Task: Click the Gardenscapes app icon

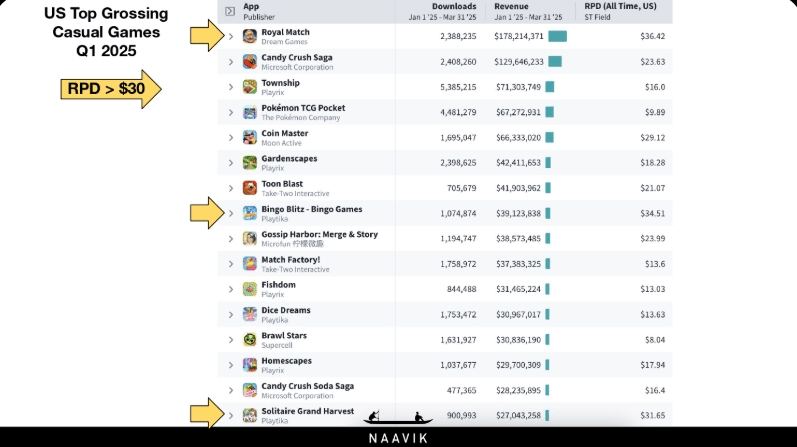Action: (249, 162)
